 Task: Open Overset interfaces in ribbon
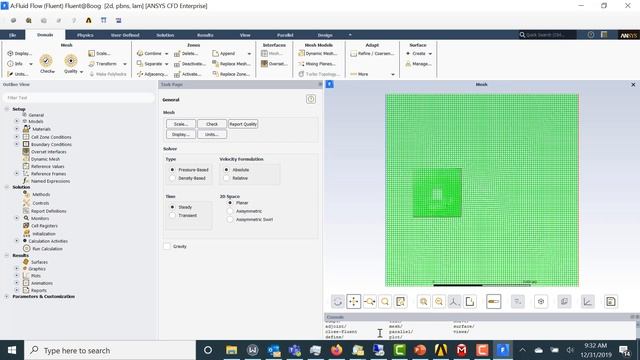[x=274, y=64]
